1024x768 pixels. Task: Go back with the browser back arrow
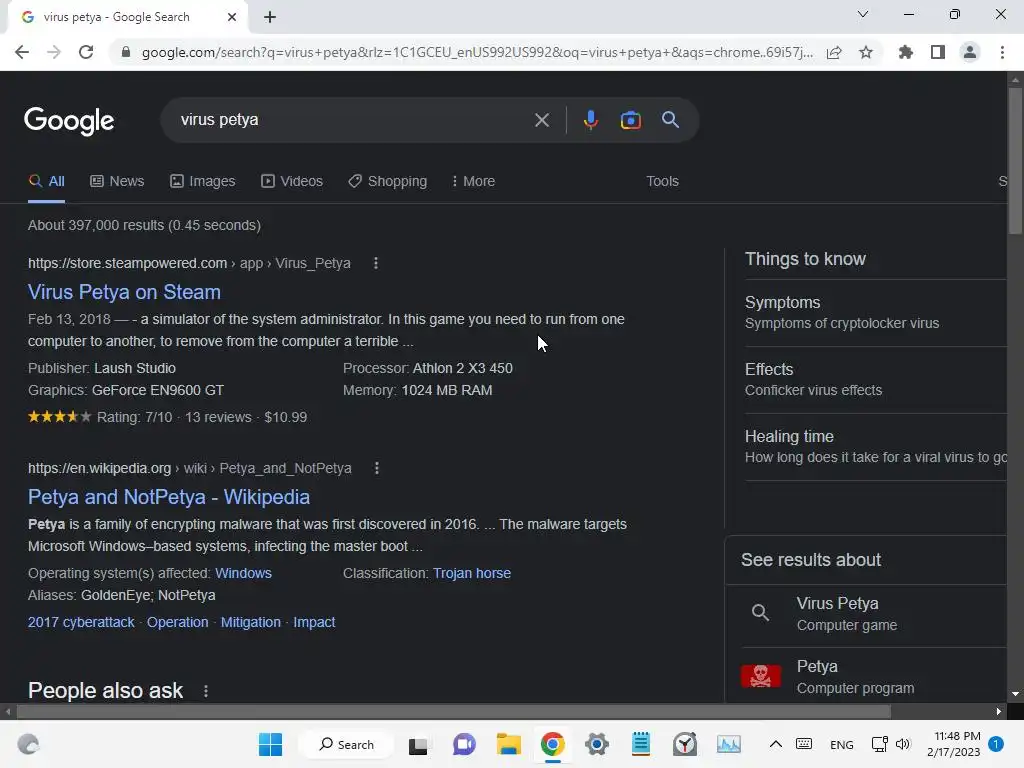click(x=22, y=52)
